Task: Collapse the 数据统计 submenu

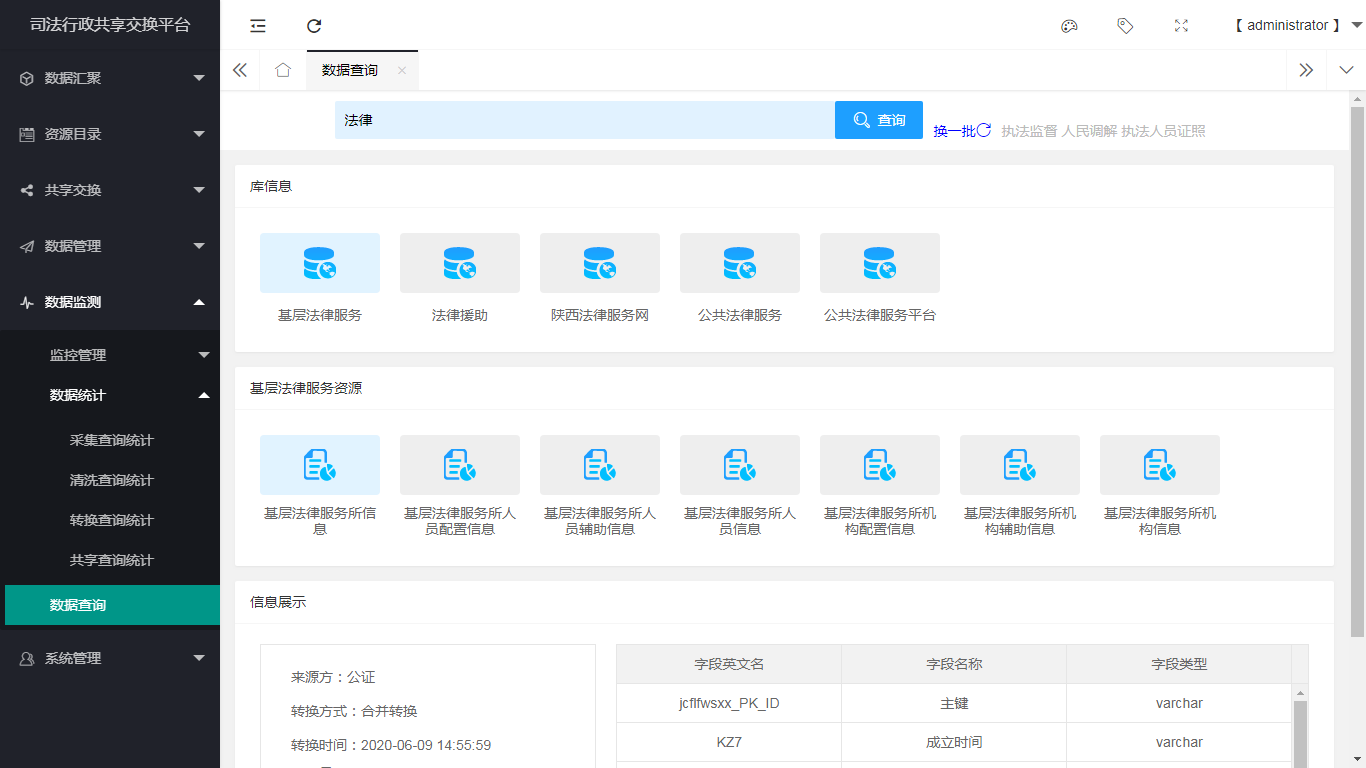Action: click(110, 395)
